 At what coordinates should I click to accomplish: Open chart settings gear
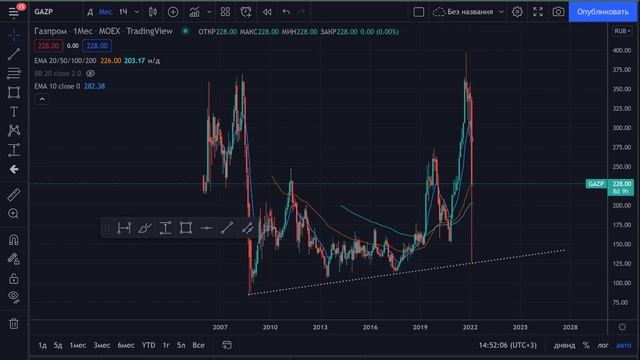point(517,12)
